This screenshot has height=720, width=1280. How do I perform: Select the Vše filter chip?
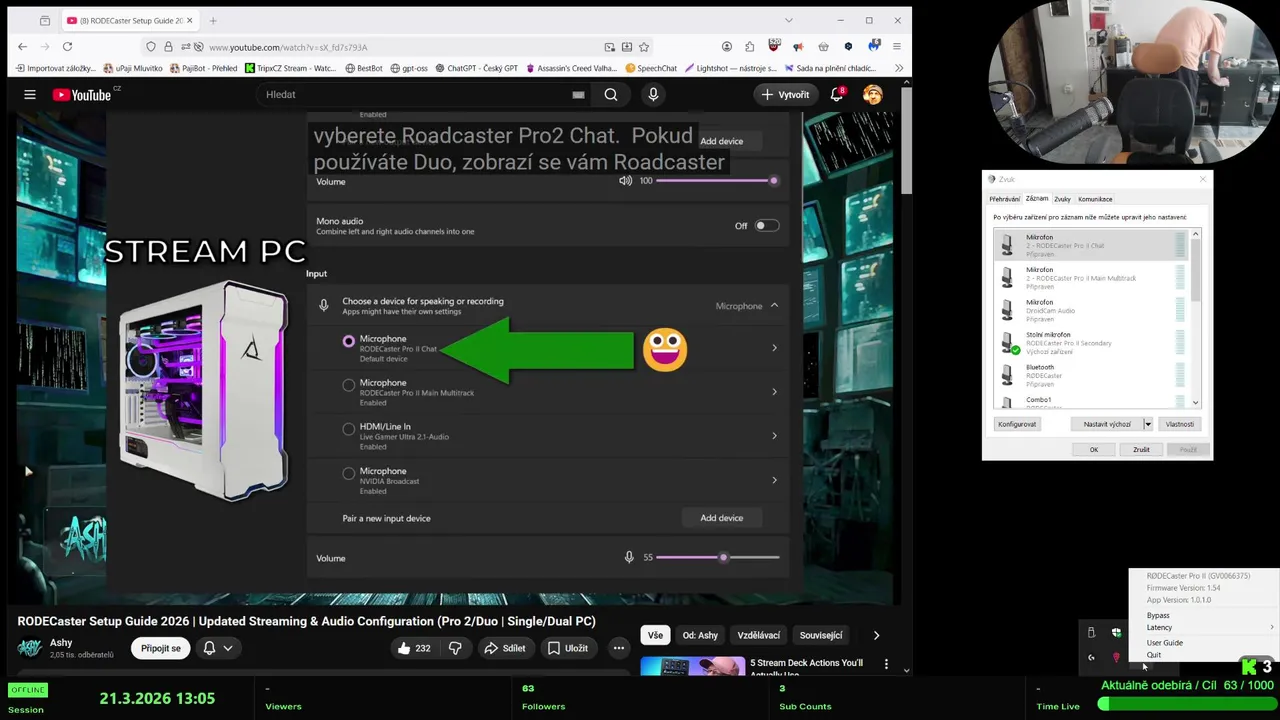655,635
